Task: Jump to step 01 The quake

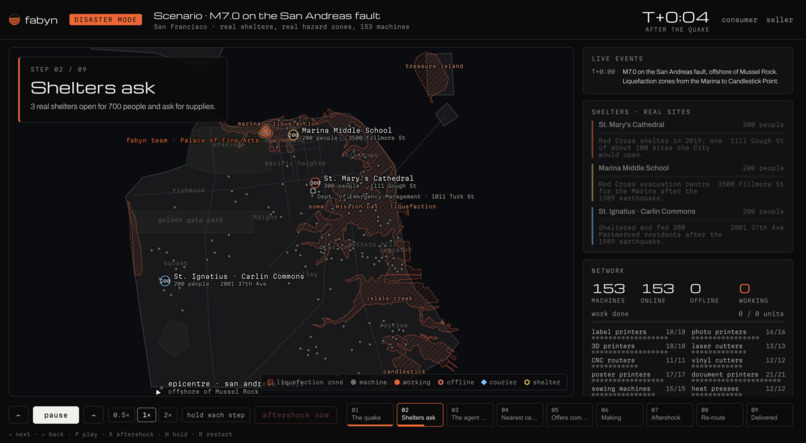Action: tap(370, 414)
